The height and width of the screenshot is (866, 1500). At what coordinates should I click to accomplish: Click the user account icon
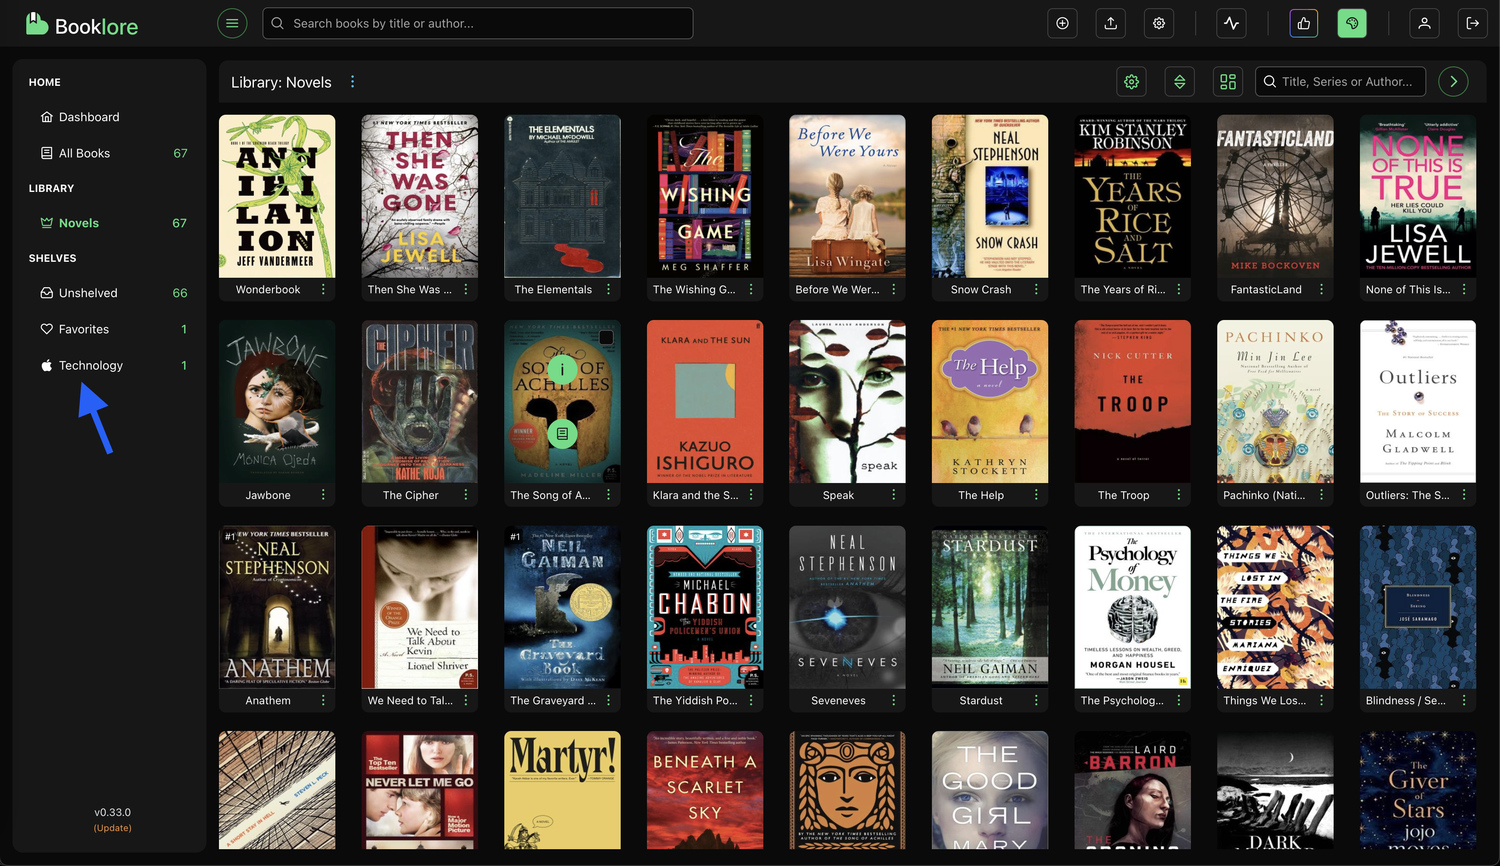coord(1424,23)
